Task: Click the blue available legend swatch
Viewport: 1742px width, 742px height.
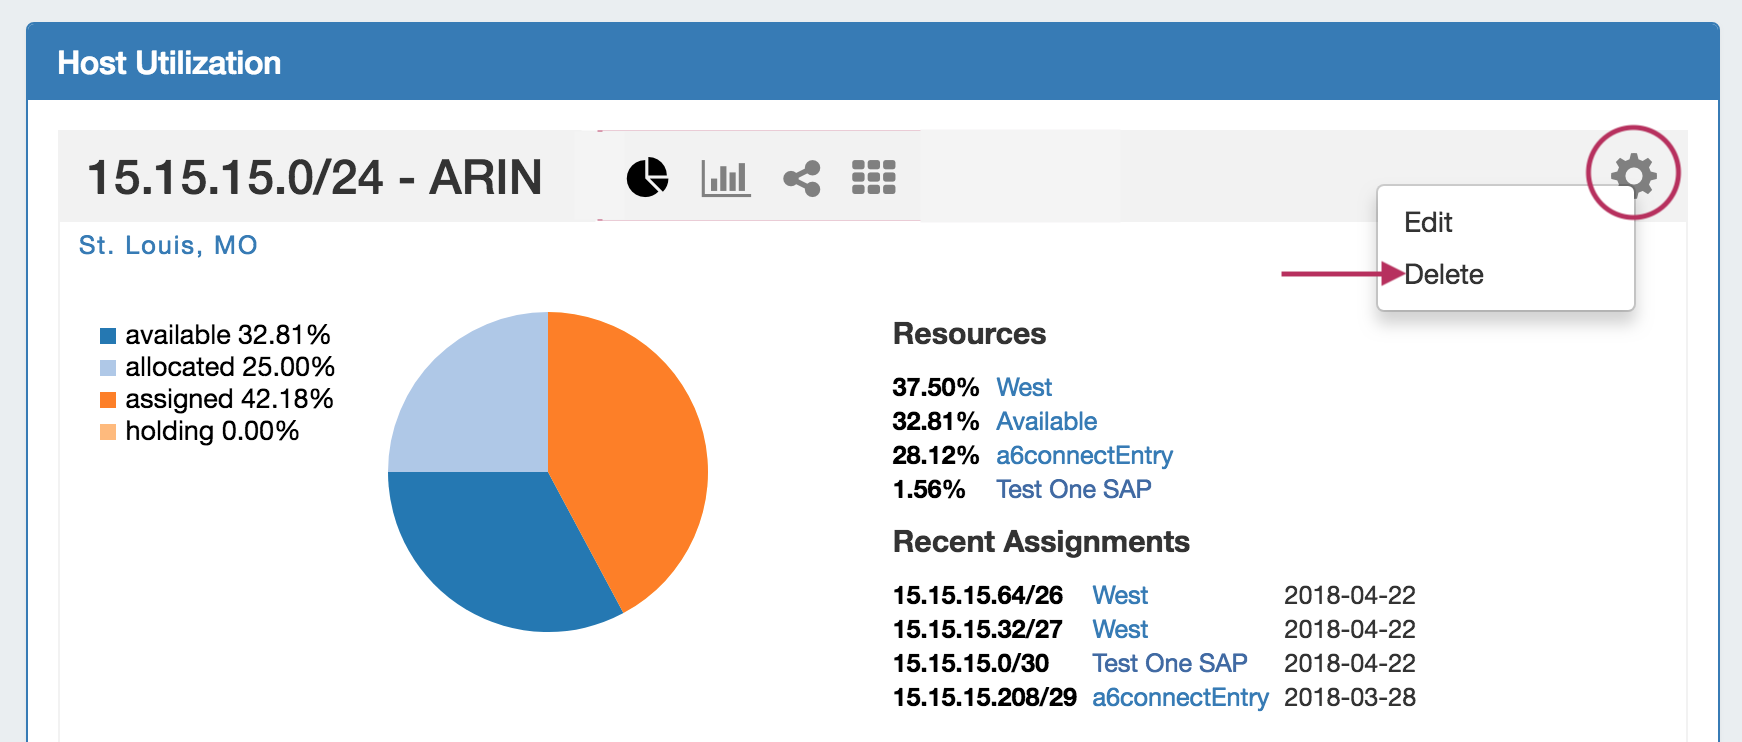Action: coord(108,335)
